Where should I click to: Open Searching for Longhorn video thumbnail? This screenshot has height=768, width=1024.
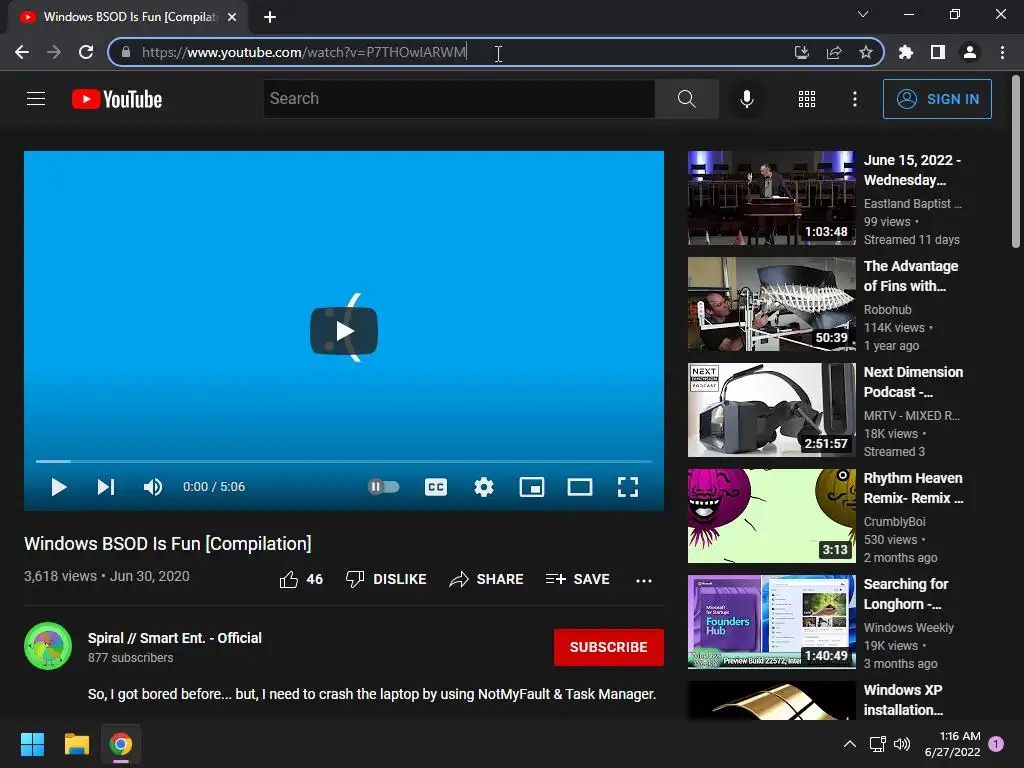[771, 622]
